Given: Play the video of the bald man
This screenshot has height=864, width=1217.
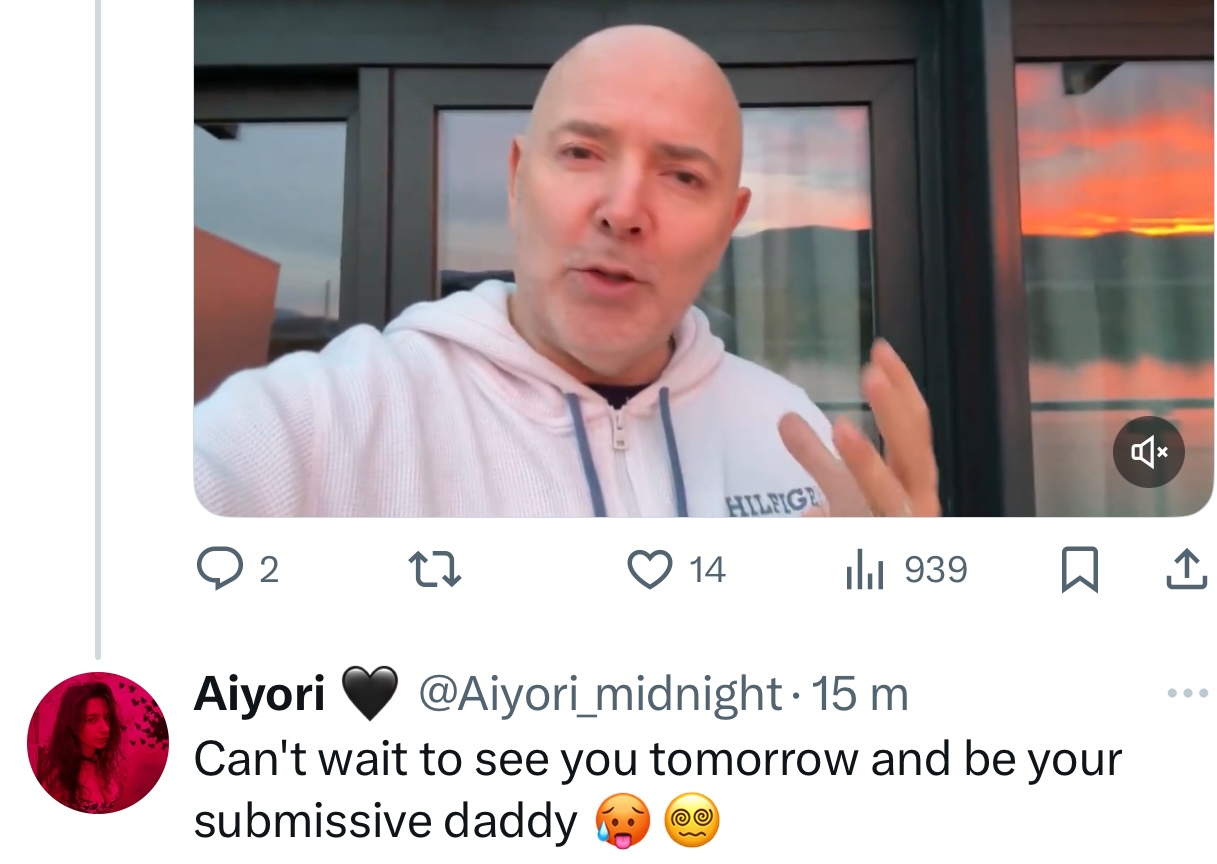Looking at the screenshot, I should coord(703,258).
